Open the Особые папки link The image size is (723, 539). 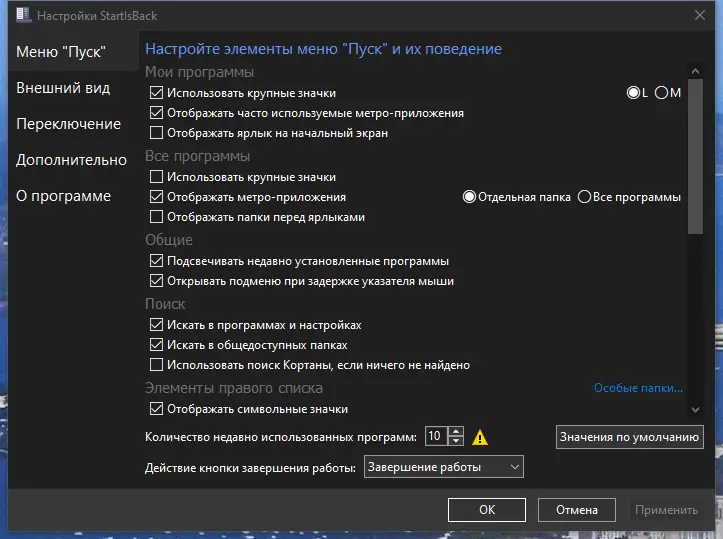click(638, 388)
